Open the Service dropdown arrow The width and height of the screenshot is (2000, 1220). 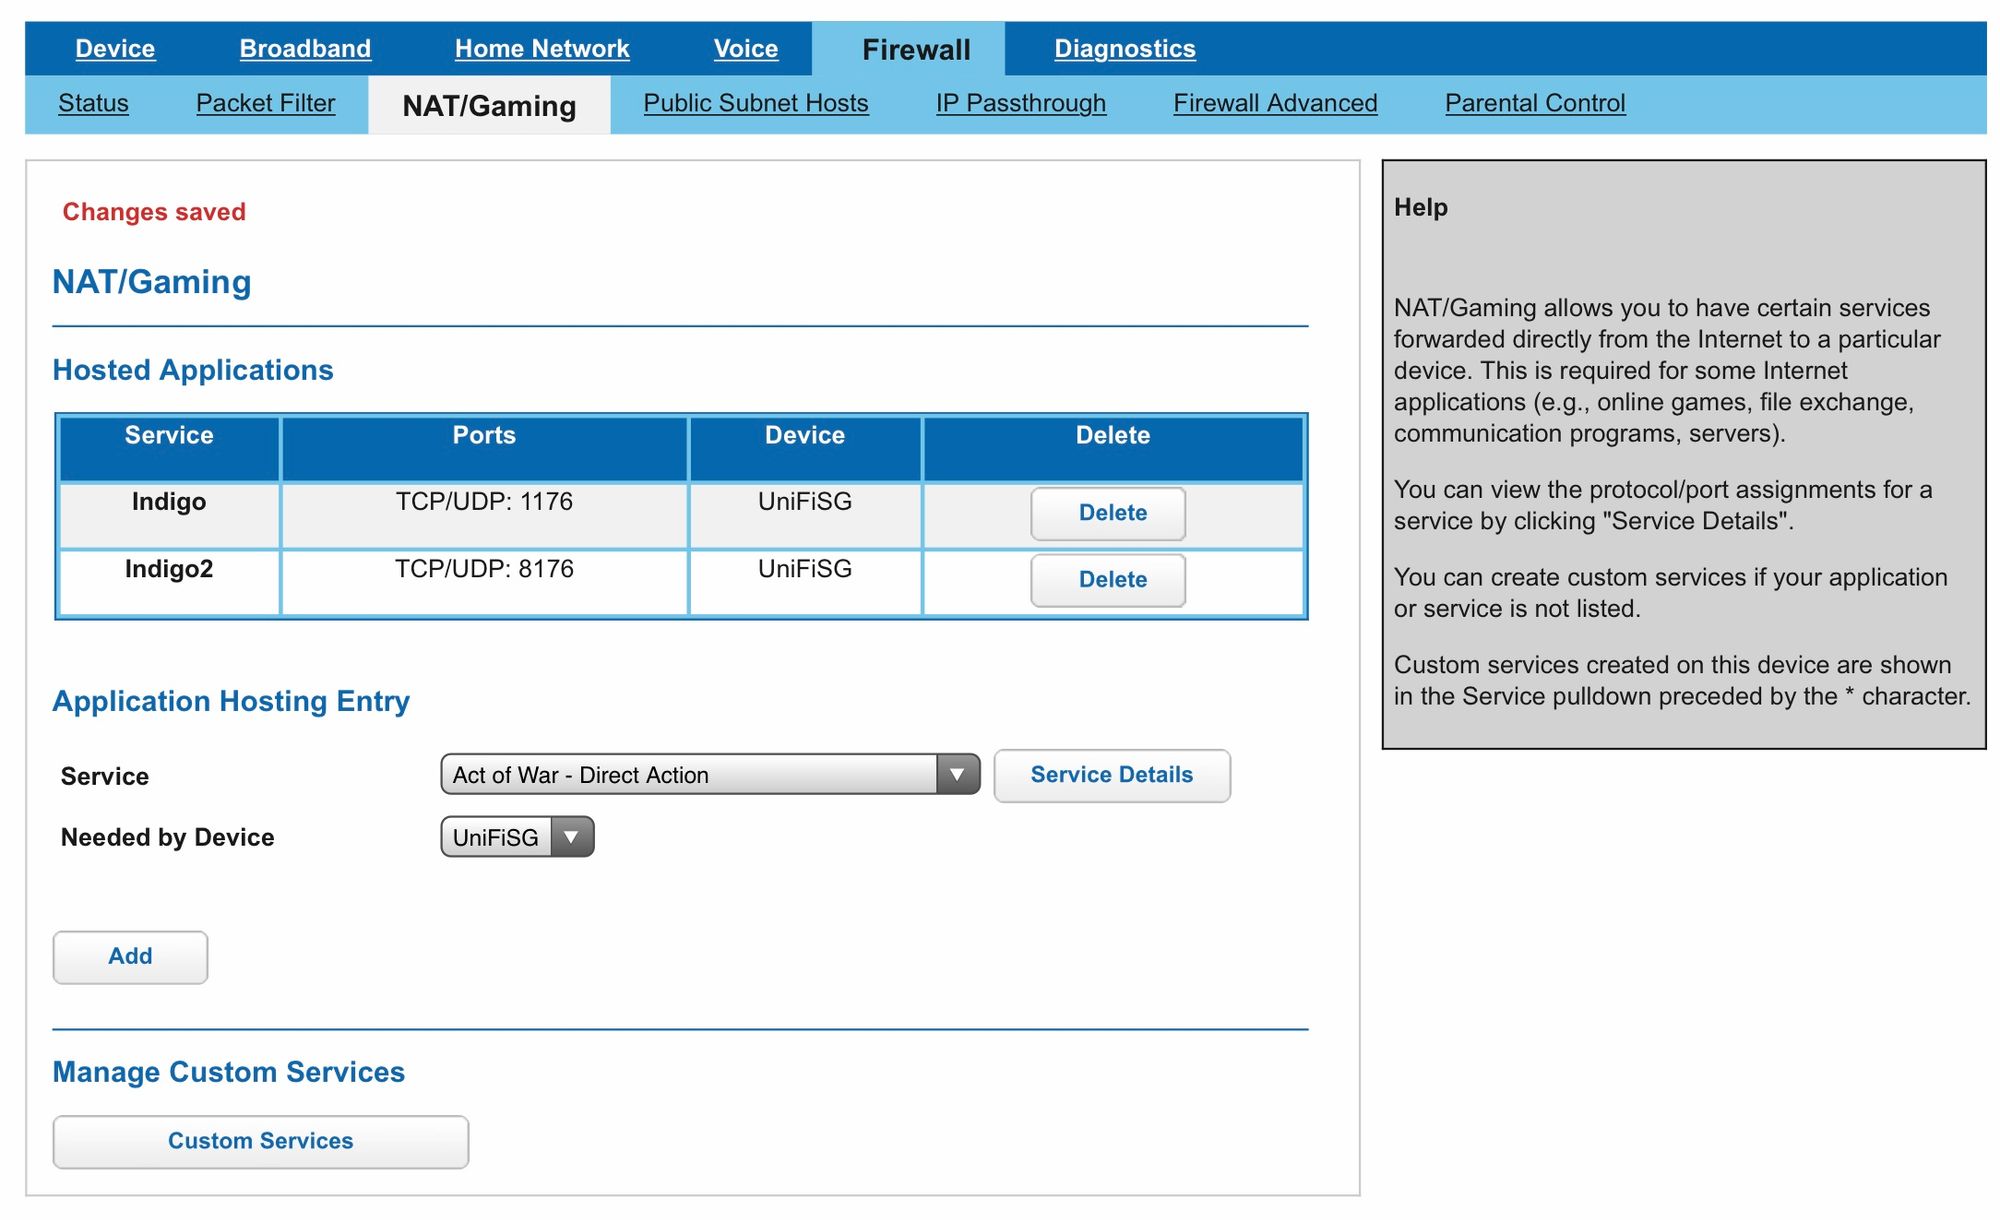click(957, 775)
